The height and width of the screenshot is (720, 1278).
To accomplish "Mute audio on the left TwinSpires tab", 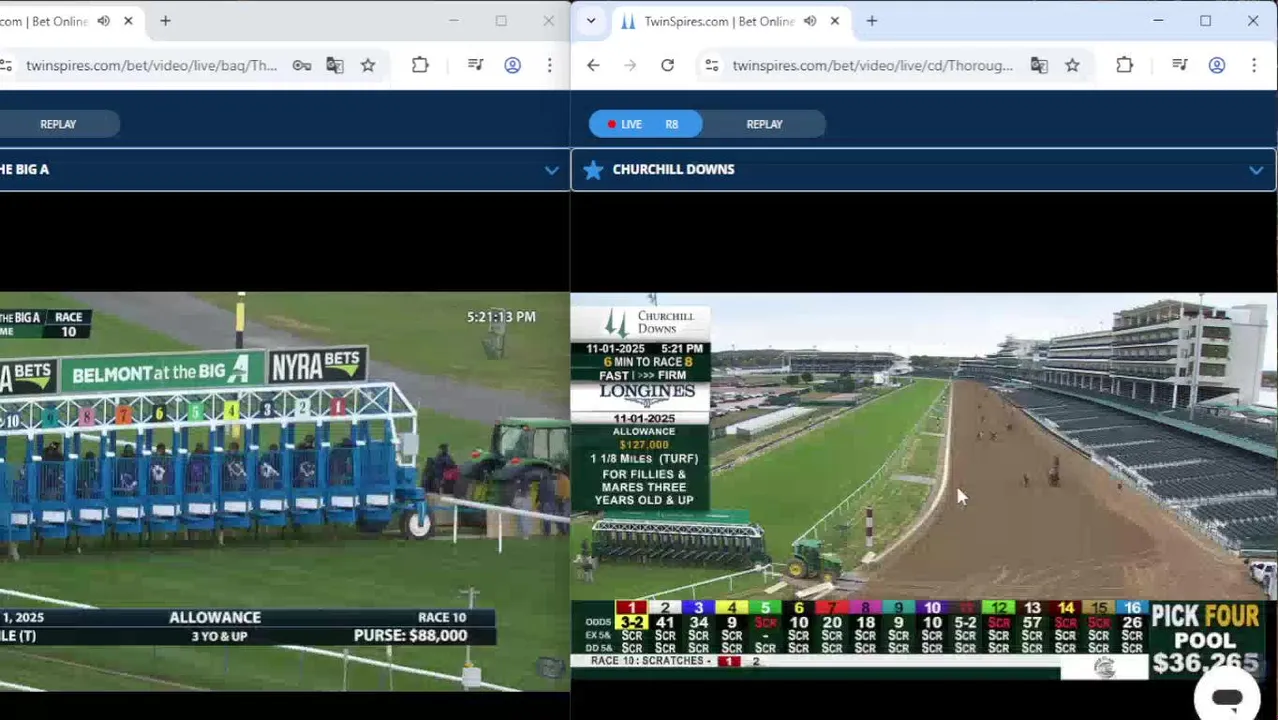I will pyautogui.click(x=103, y=21).
